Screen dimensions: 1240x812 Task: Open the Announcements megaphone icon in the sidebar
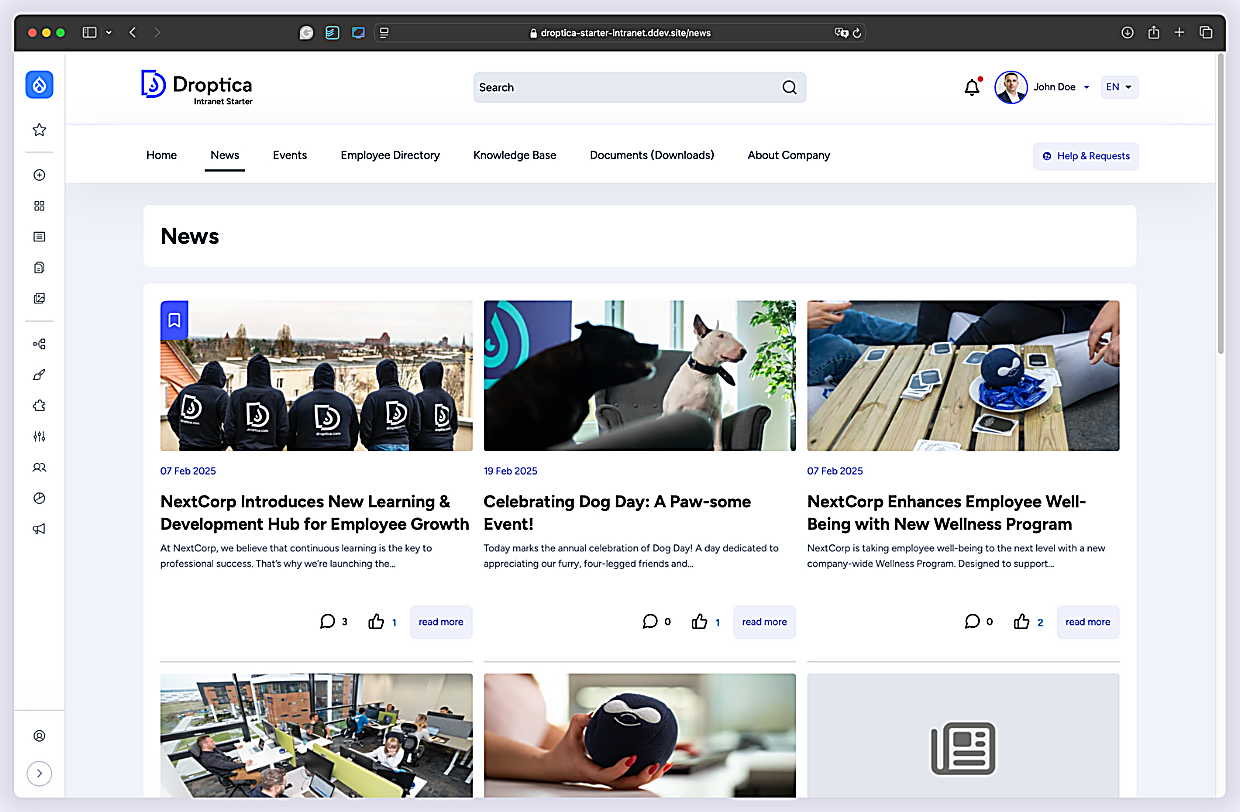click(x=39, y=529)
